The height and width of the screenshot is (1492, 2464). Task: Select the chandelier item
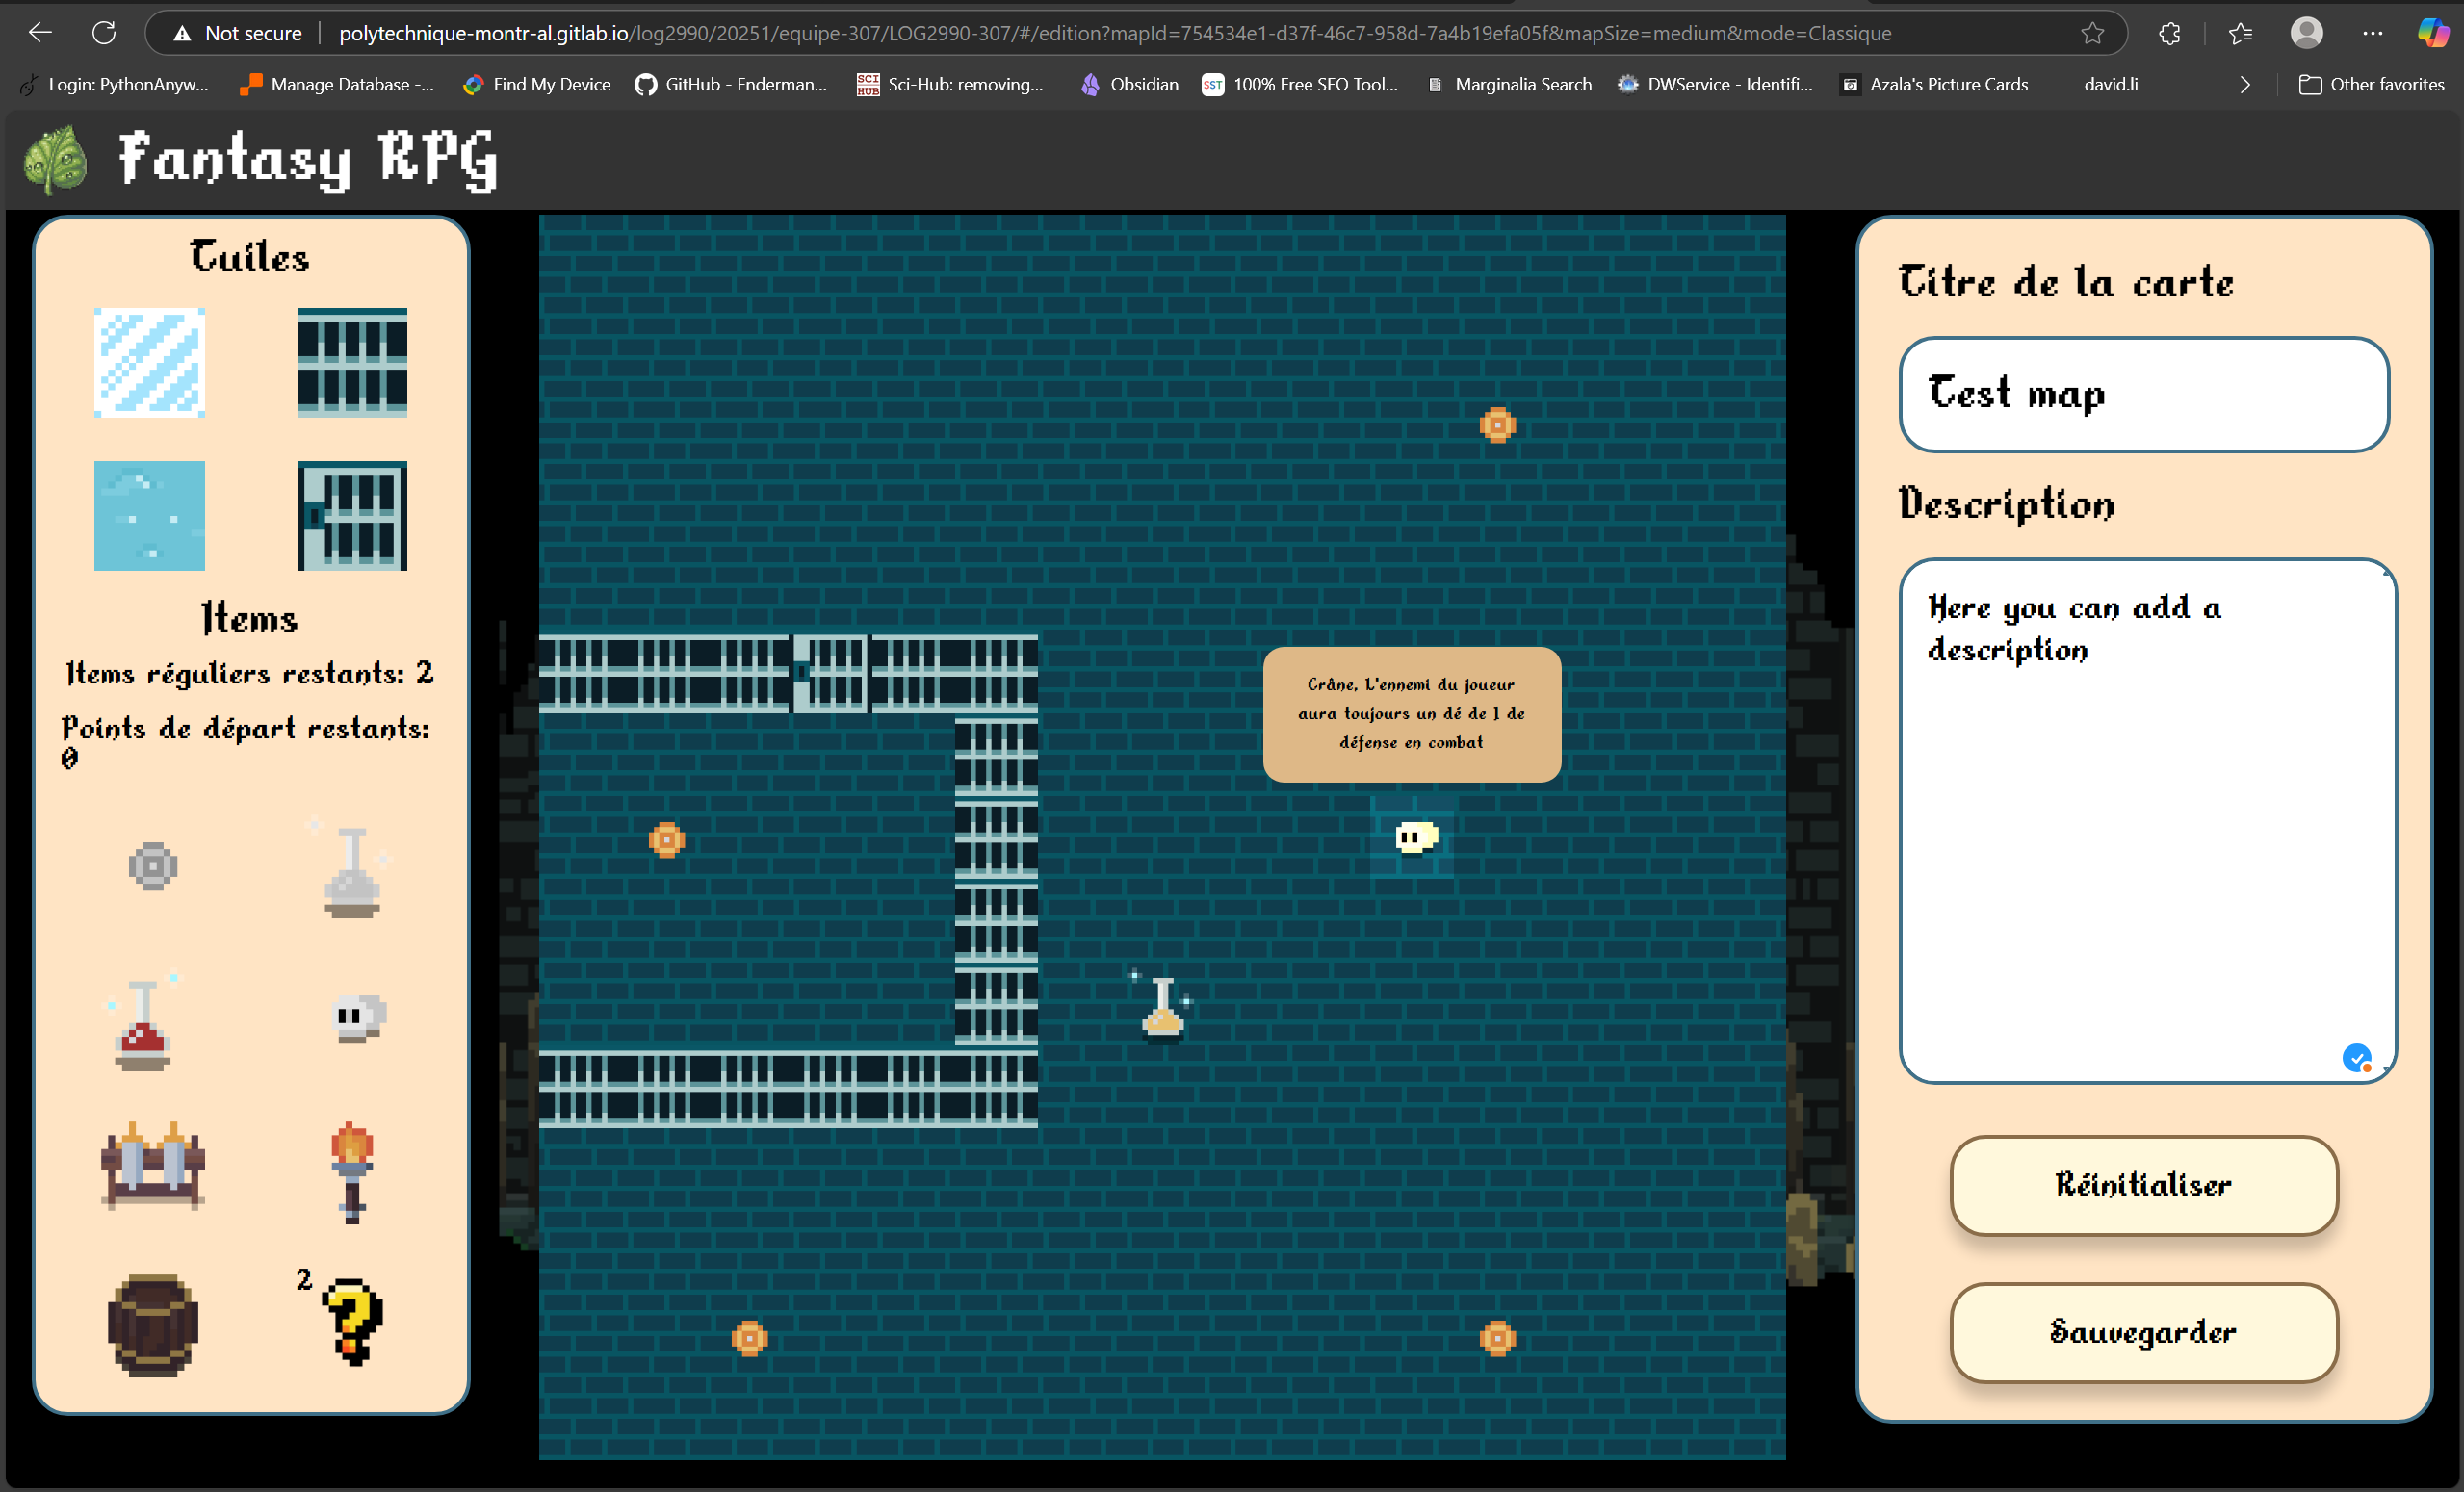tap(352, 868)
